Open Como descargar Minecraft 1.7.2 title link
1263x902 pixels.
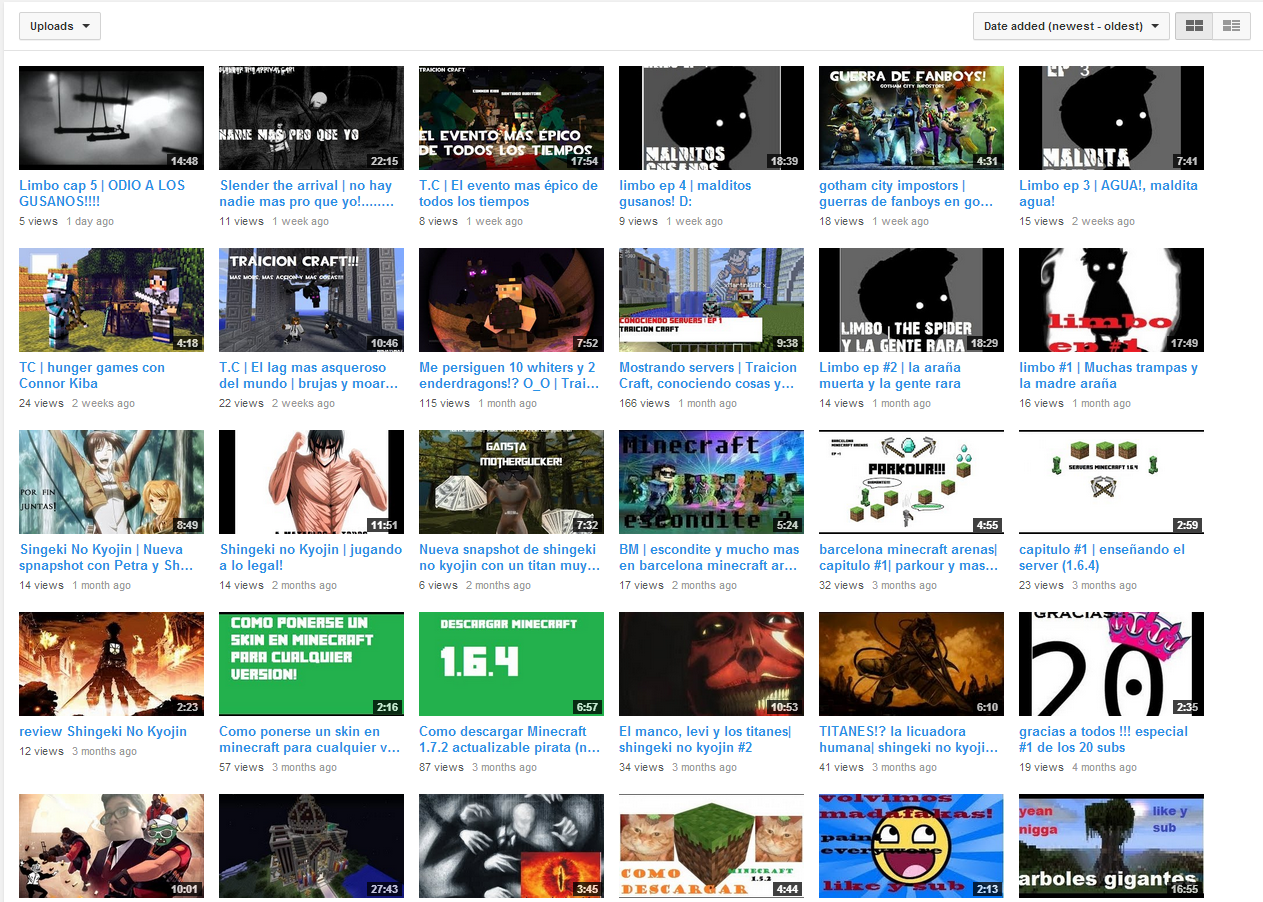click(x=510, y=739)
